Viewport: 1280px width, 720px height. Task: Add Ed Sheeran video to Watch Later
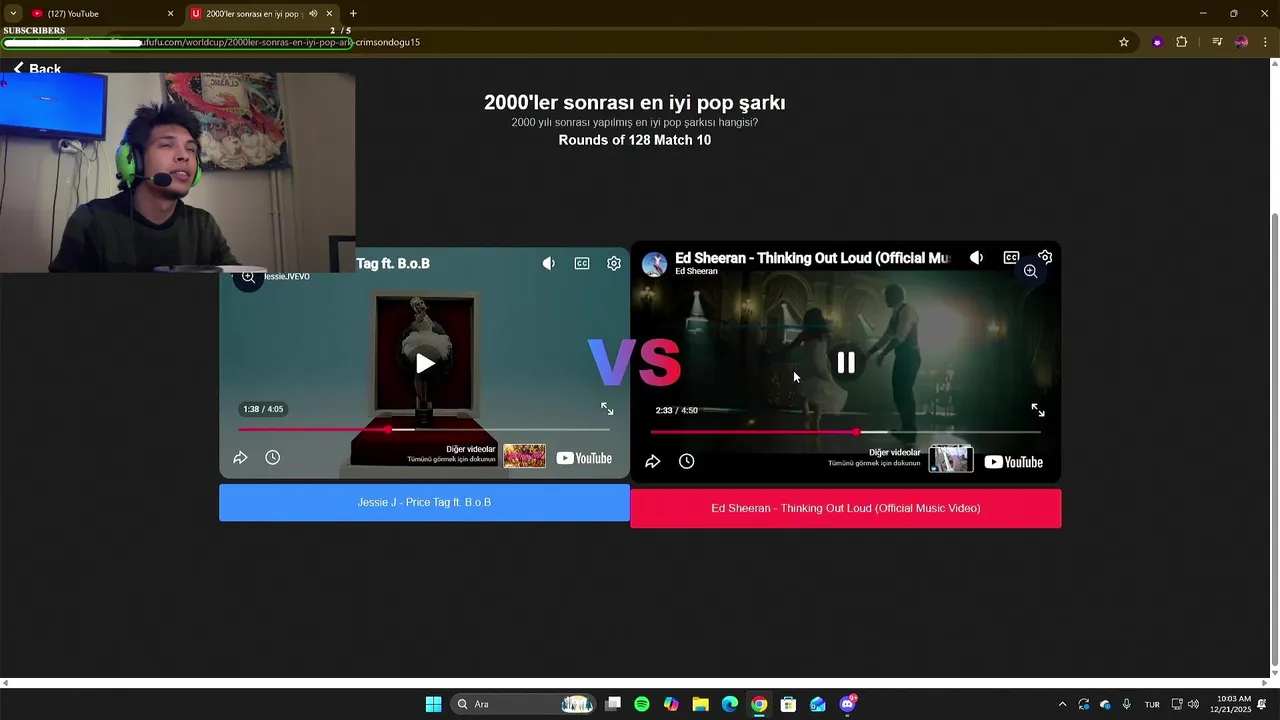point(686,461)
